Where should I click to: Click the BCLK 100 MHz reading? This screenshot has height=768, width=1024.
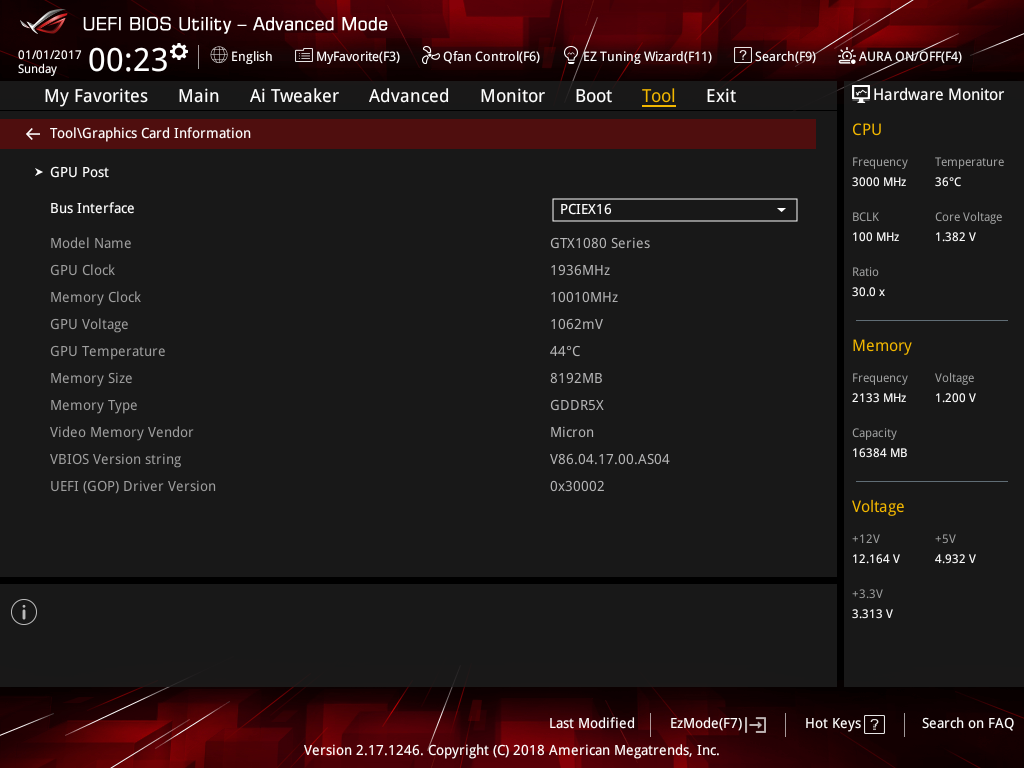tap(876, 237)
